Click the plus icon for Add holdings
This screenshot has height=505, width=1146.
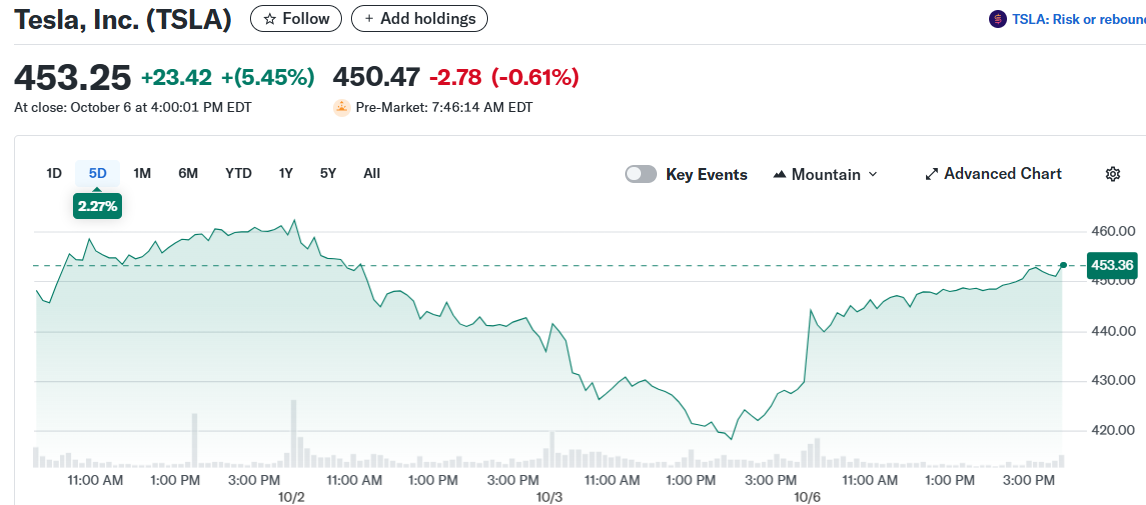tap(368, 19)
